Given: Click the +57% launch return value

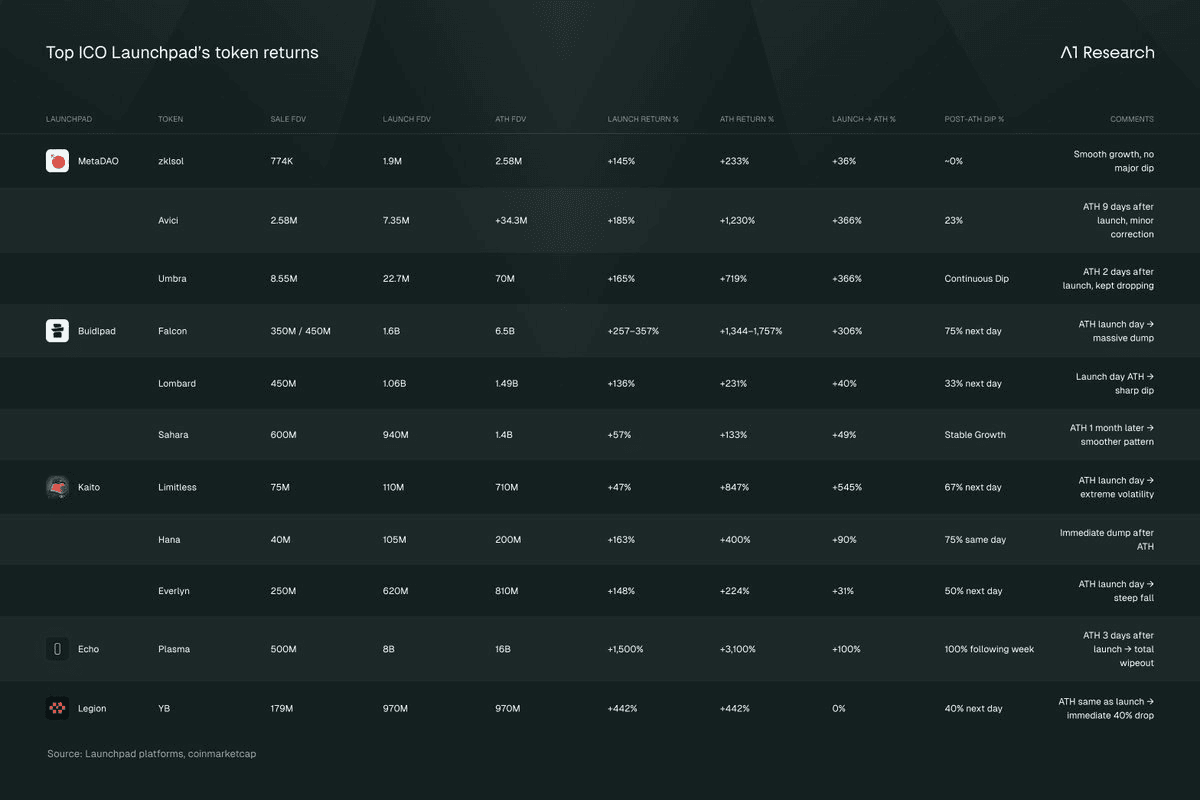Looking at the screenshot, I should pyautogui.click(x=621, y=435).
